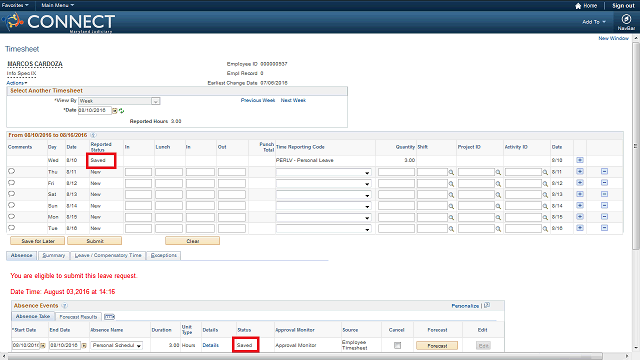Add a row with the plus icon on Wed 8/10

(580, 160)
